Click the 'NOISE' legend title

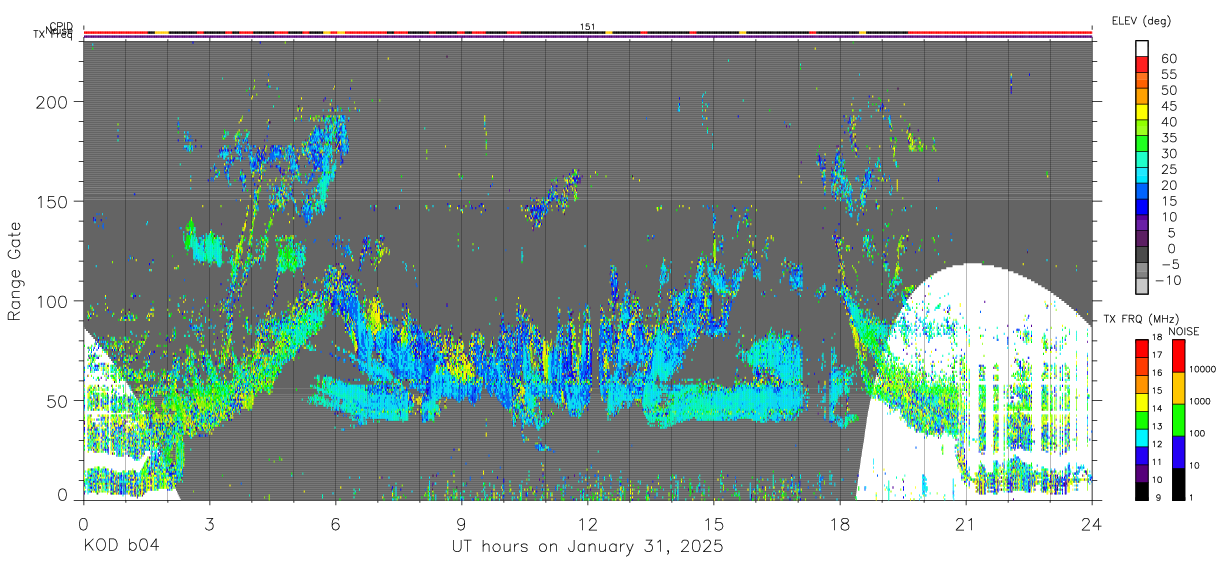tap(1184, 330)
